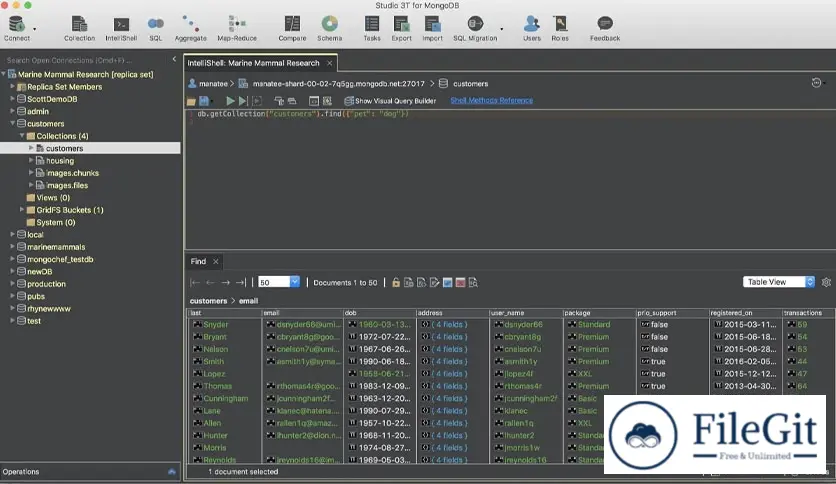
Task: Click the package column header
Action: [599, 313]
